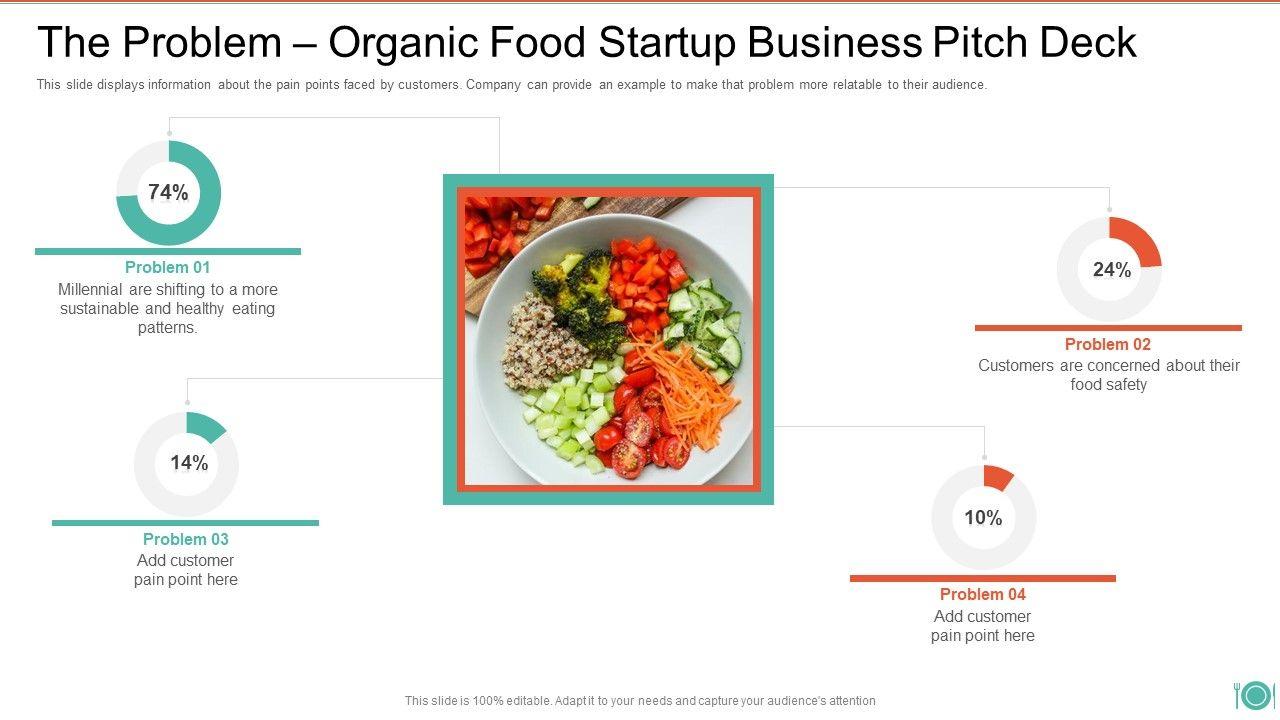
Task: Select pain point placeholder under Problem 04
Action: (x=983, y=626)
